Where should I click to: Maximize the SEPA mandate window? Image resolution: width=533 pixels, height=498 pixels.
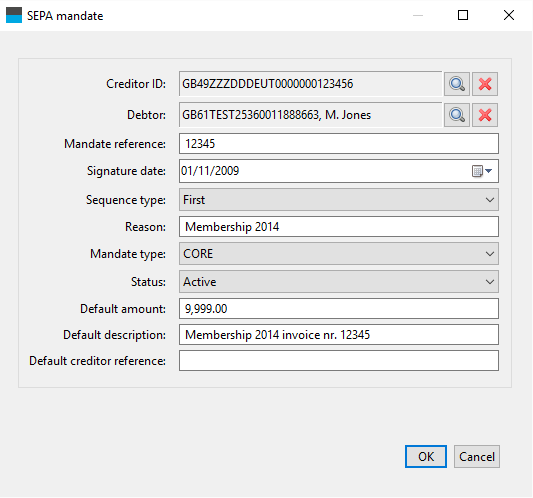click(463, 15)
